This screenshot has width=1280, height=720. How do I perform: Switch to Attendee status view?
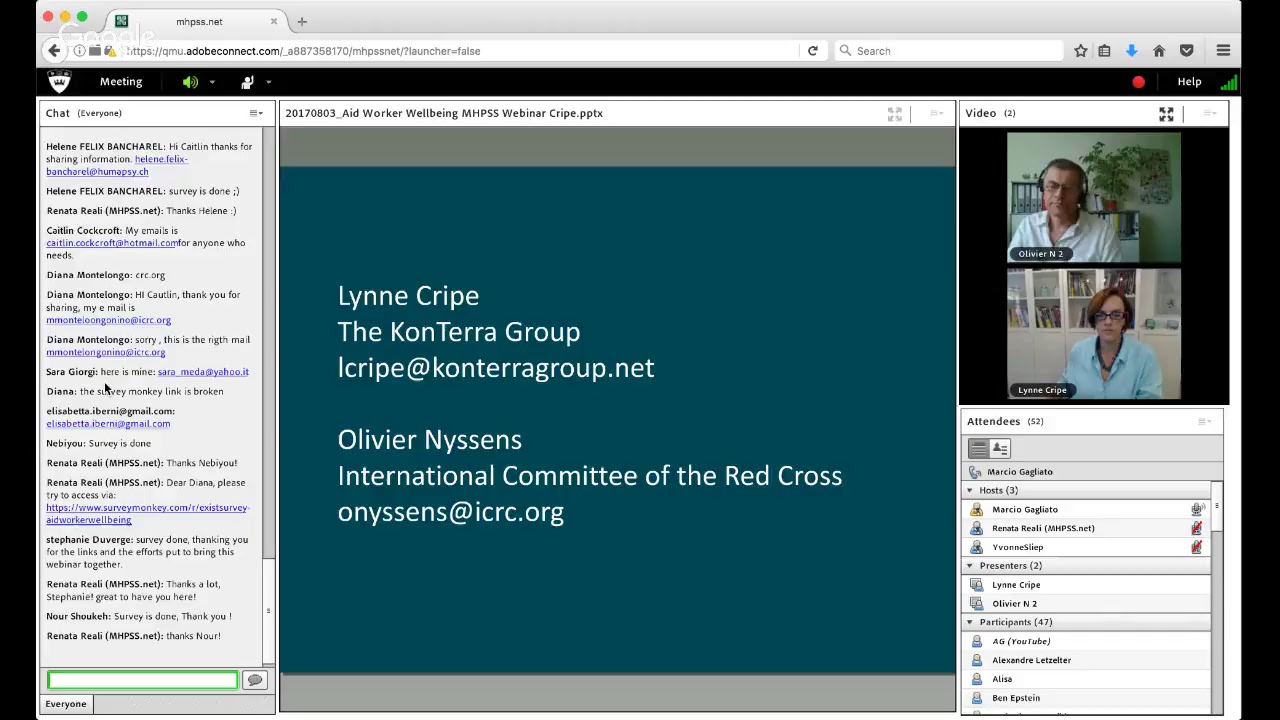(1000, 448)
